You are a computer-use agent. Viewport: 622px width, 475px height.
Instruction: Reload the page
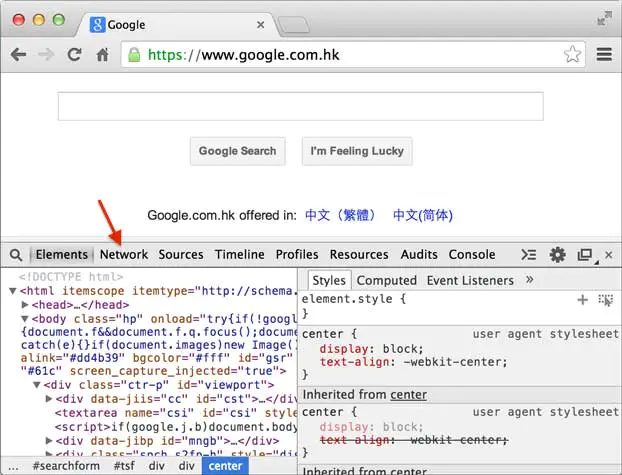(x=74, y=54)
